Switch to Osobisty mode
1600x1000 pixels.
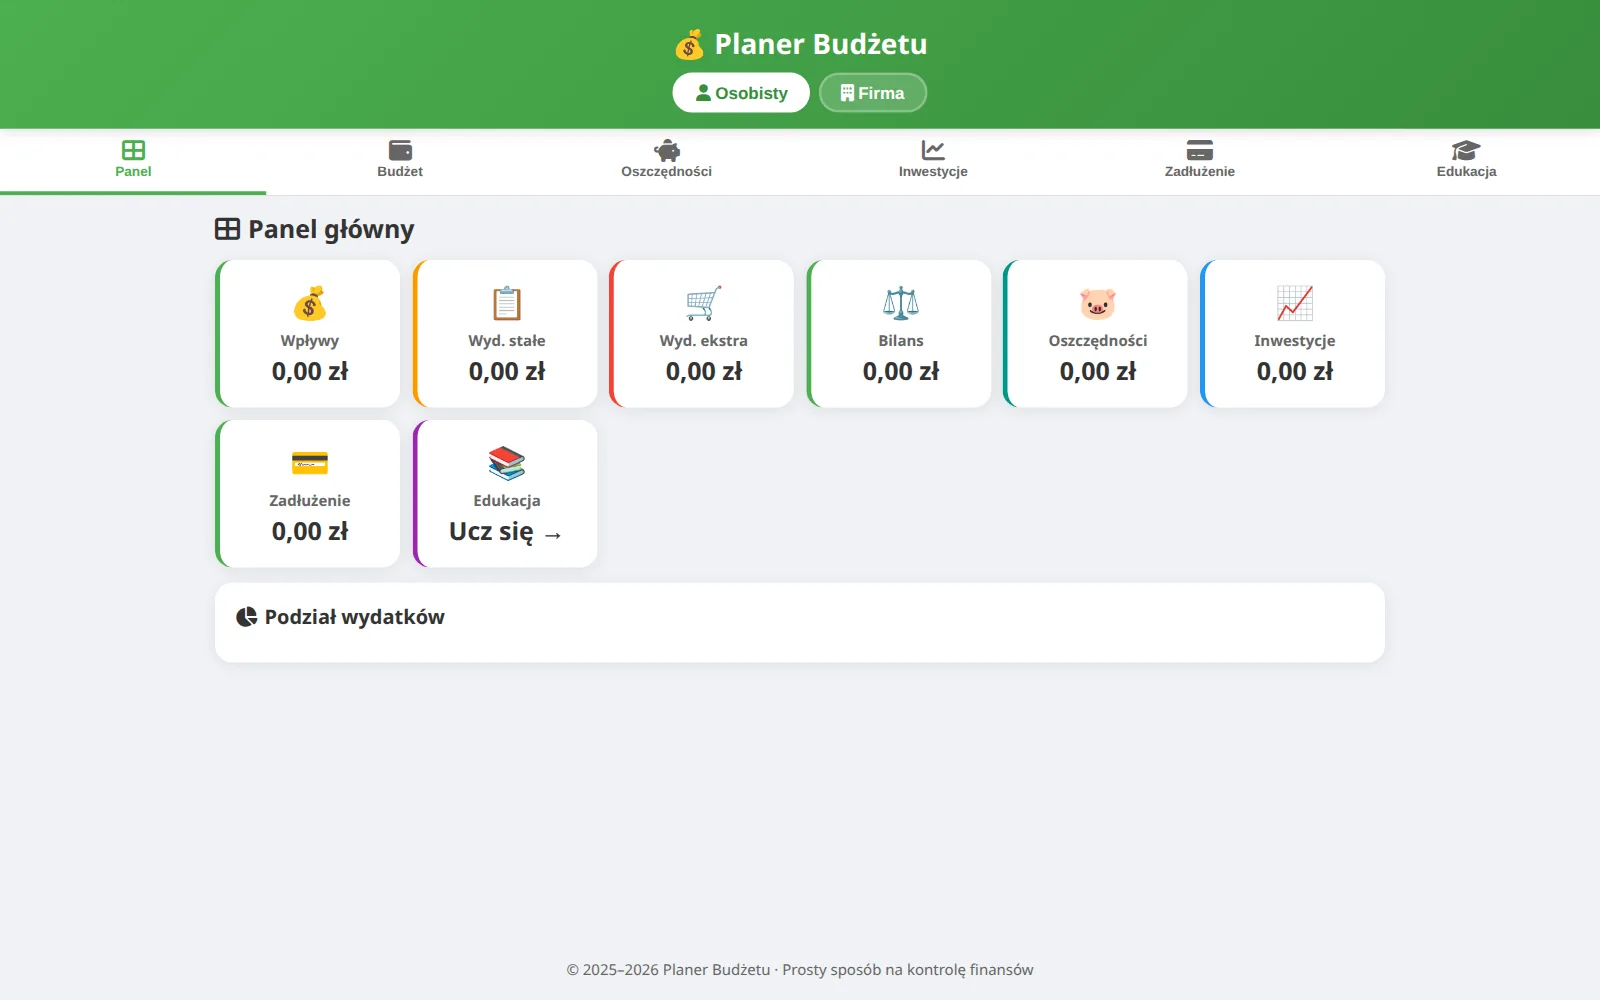(x=741, y=93)
